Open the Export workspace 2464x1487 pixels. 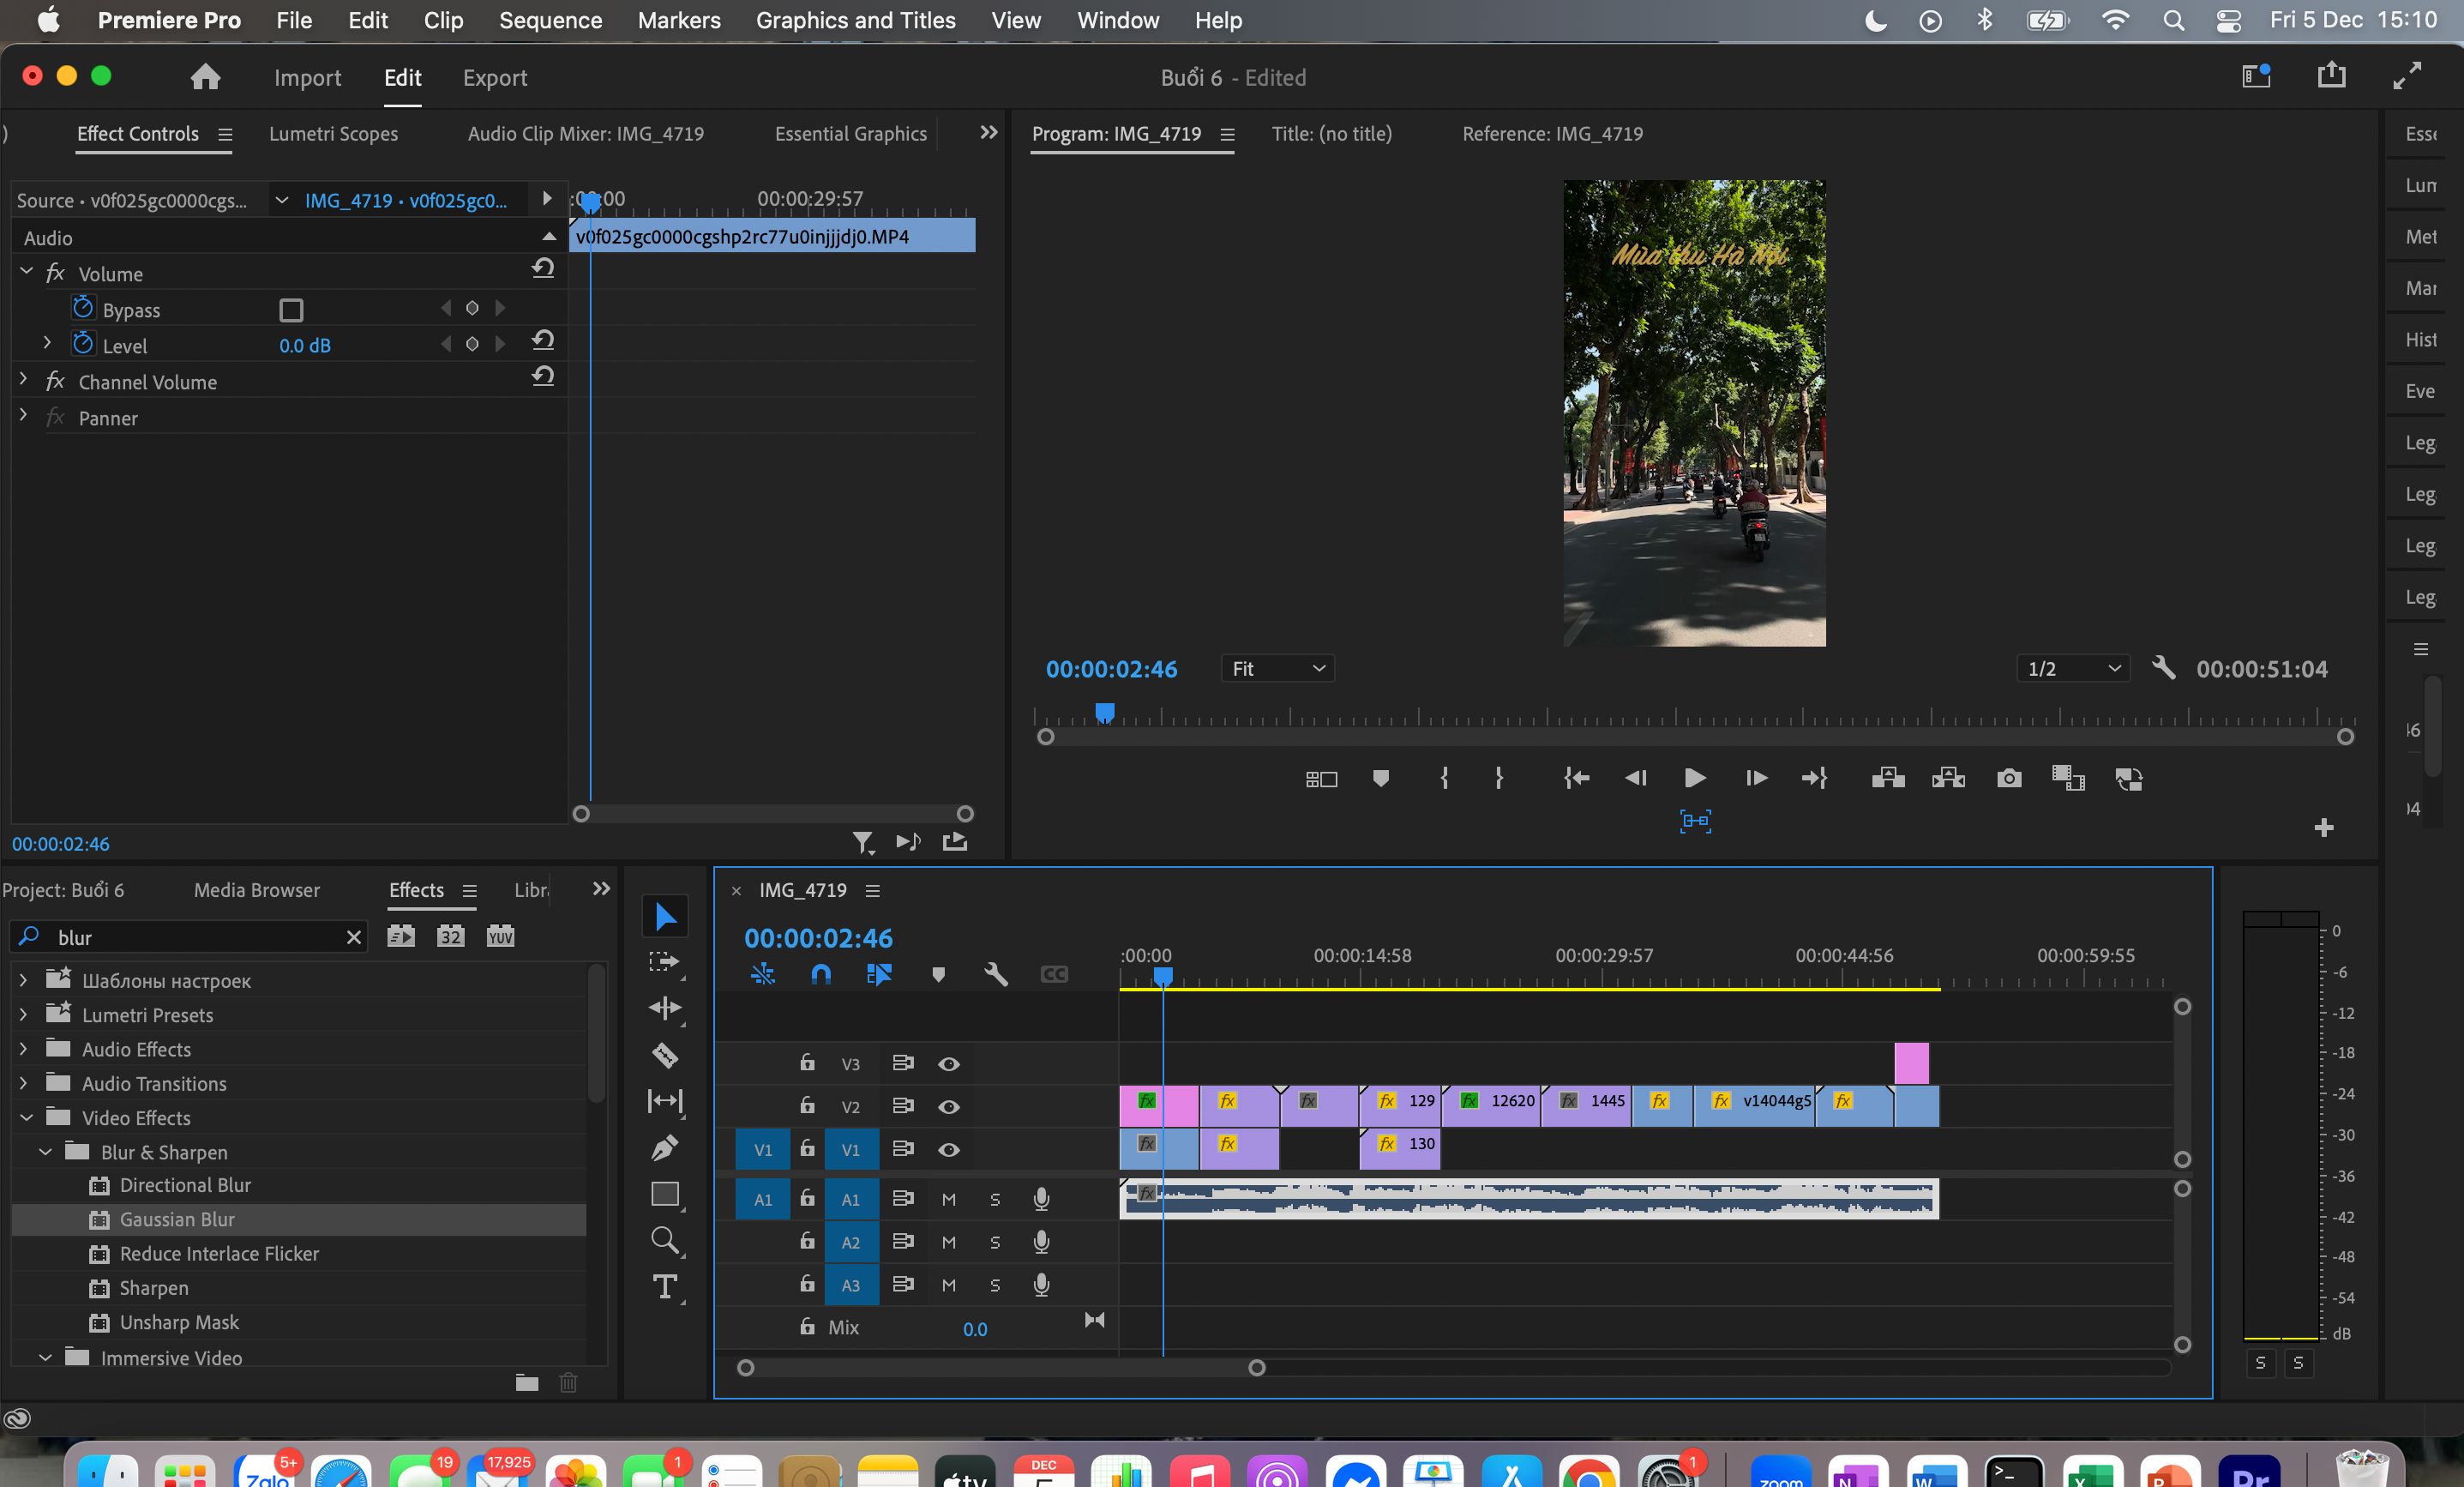point(494,78)
